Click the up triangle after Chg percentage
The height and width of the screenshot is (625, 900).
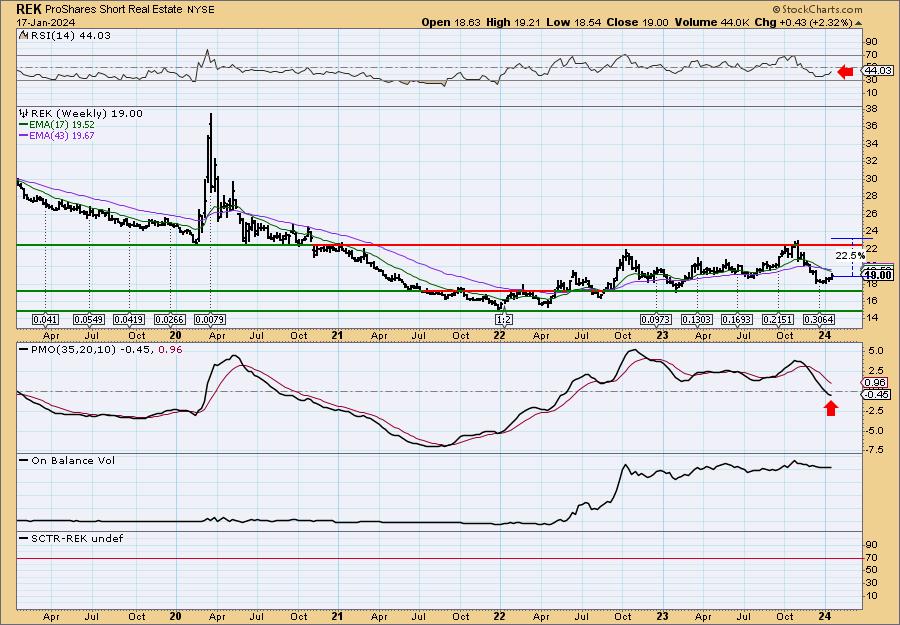coord(859,23)
